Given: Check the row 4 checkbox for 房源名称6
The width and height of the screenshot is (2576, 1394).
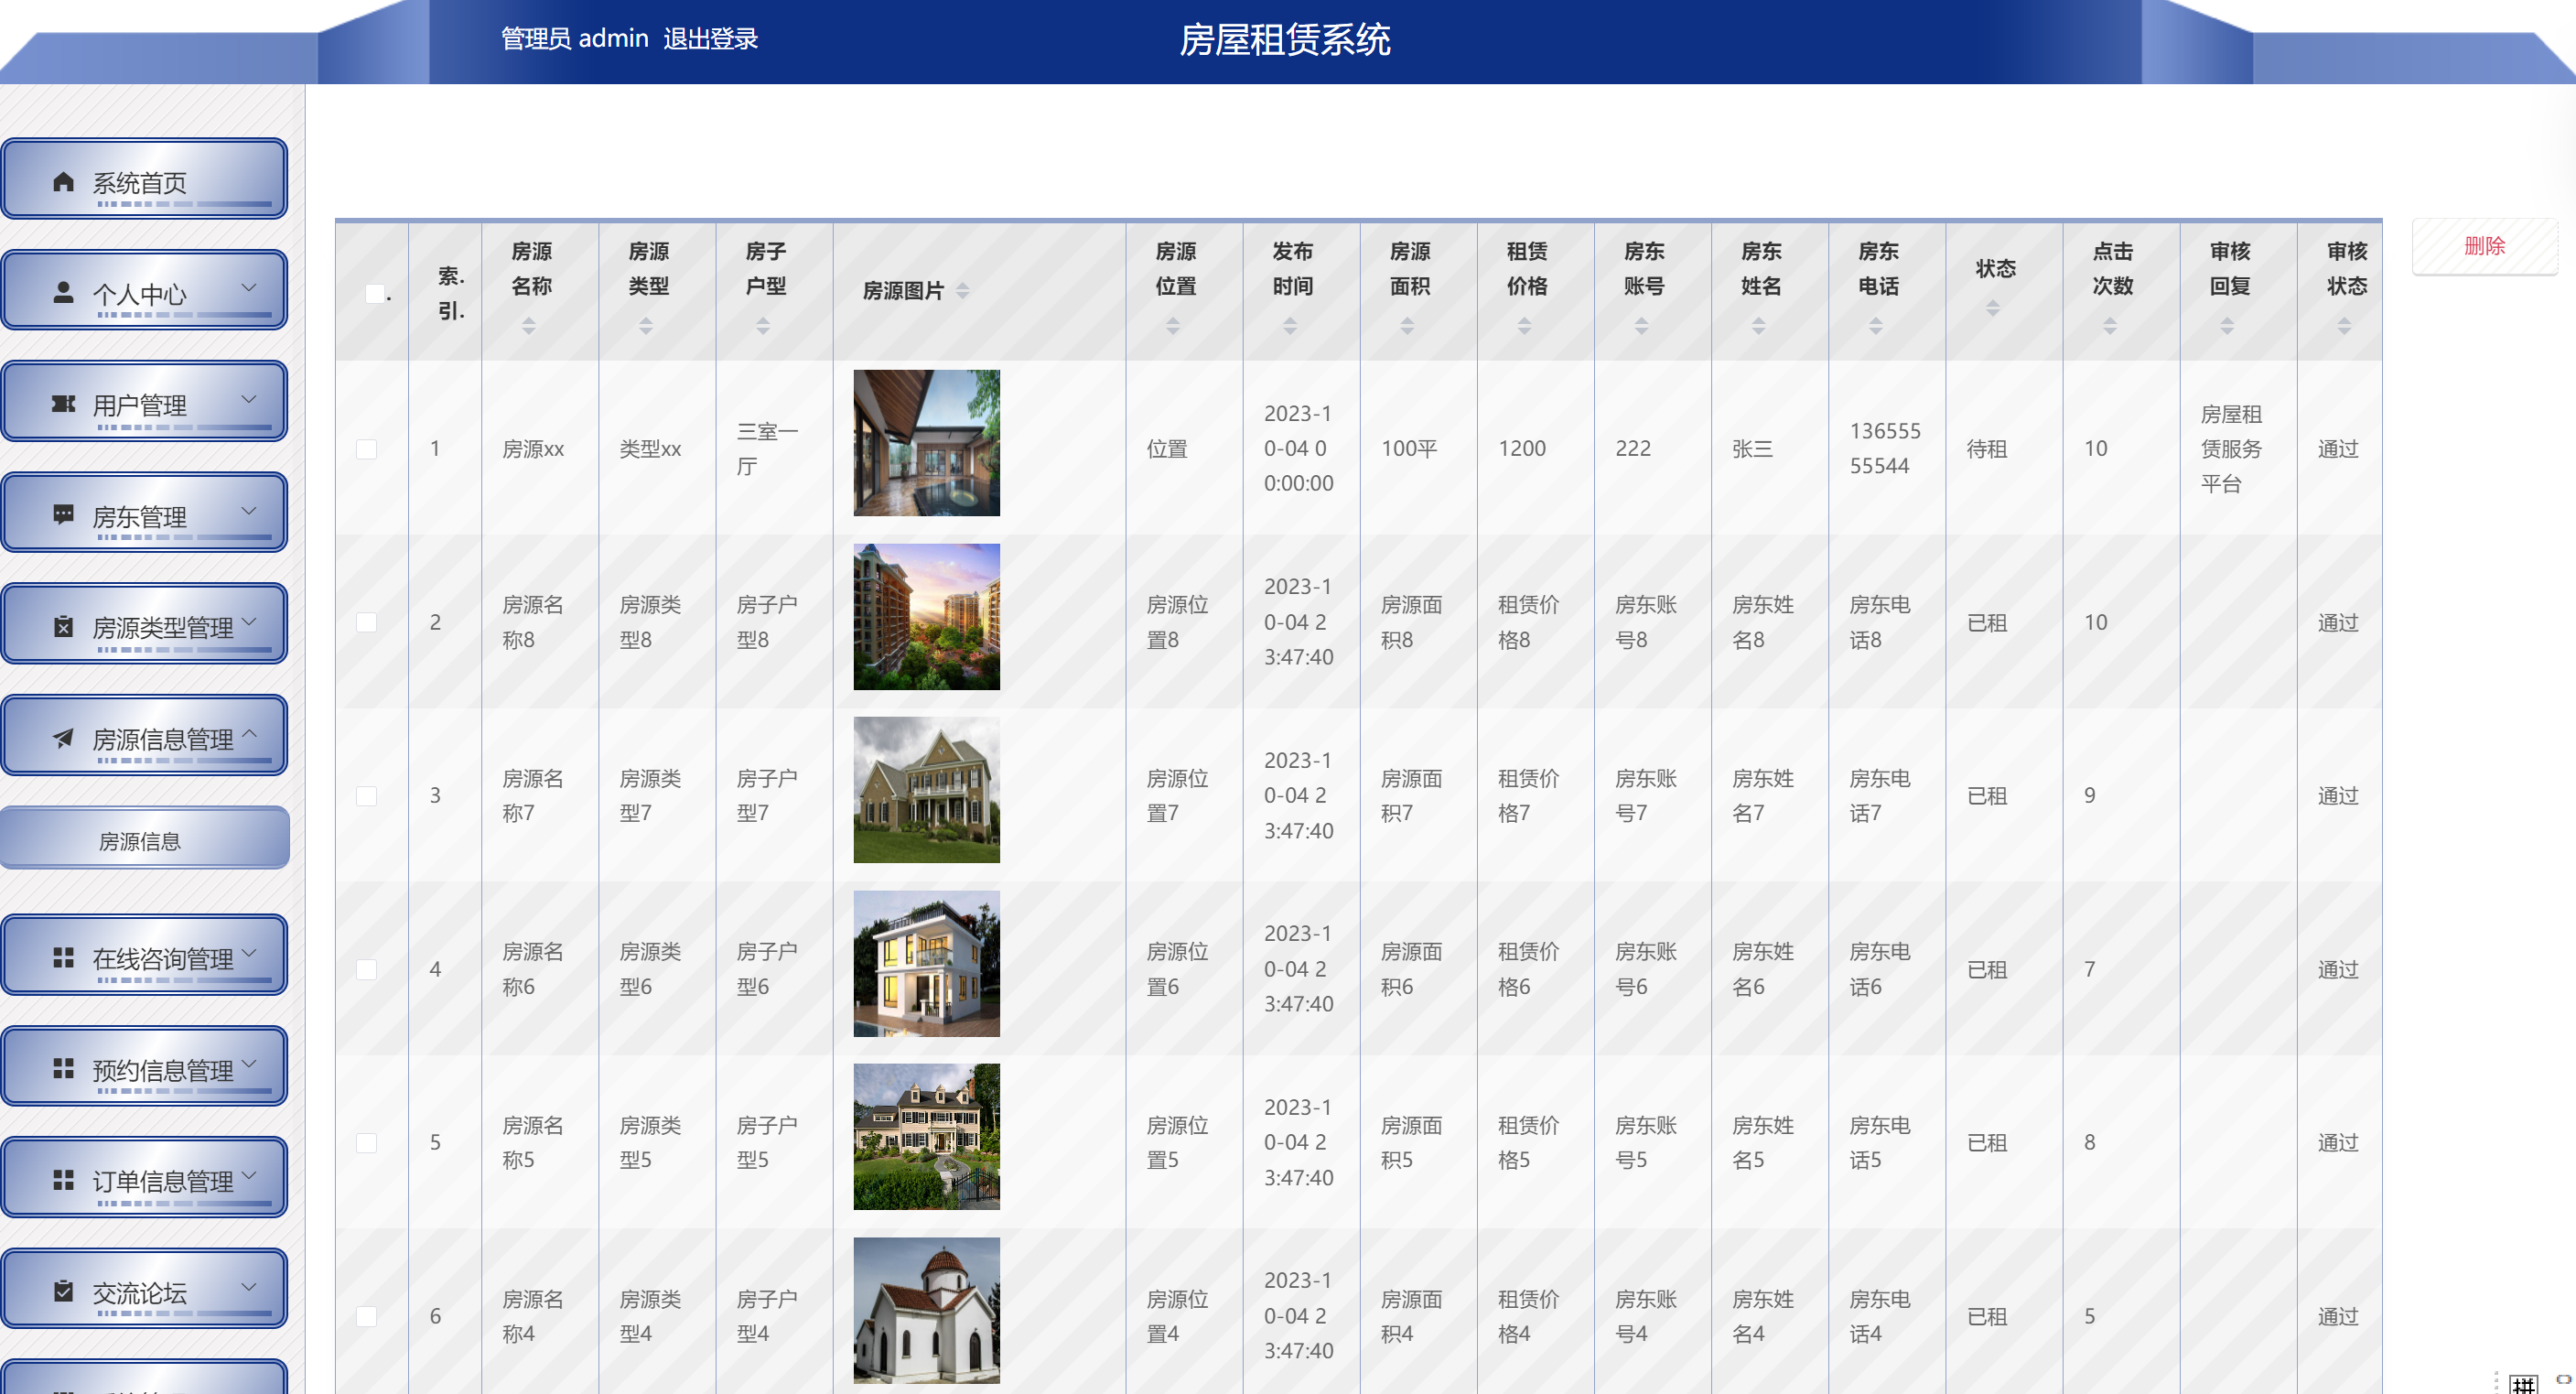Looking at the screenshot, I should 367,970.
